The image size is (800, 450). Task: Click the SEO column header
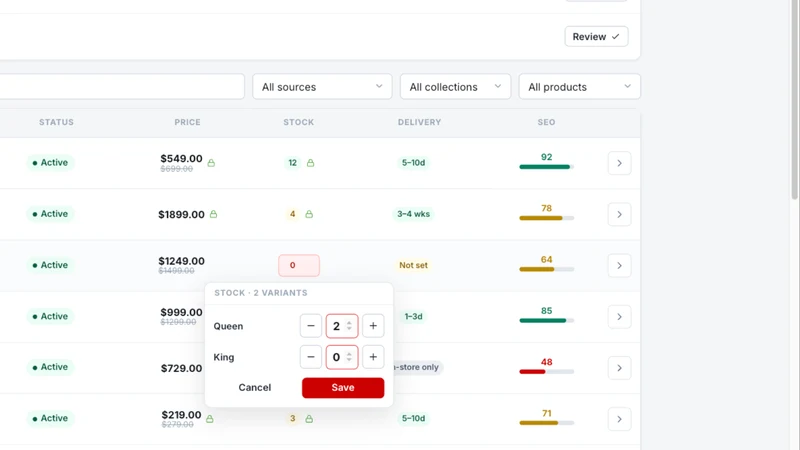[546, 122]
